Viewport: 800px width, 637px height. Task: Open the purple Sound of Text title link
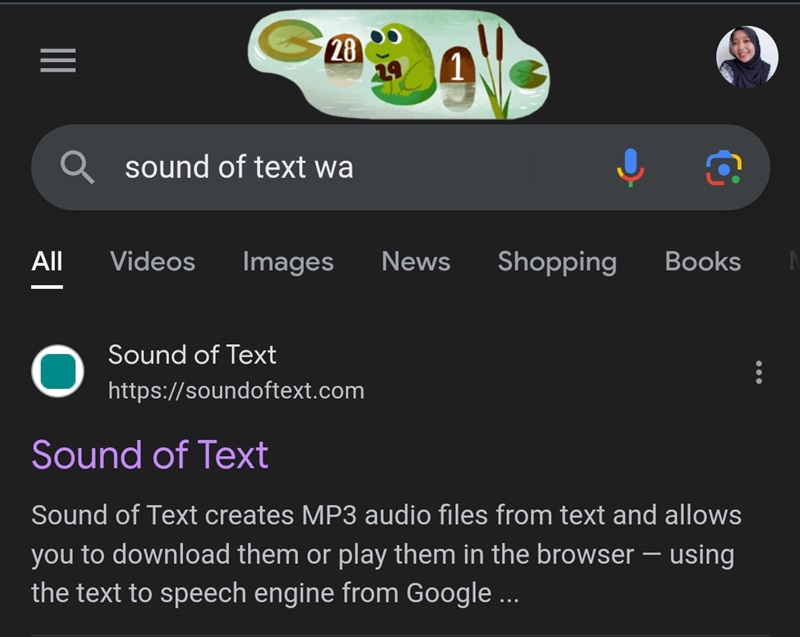(150, 455)
